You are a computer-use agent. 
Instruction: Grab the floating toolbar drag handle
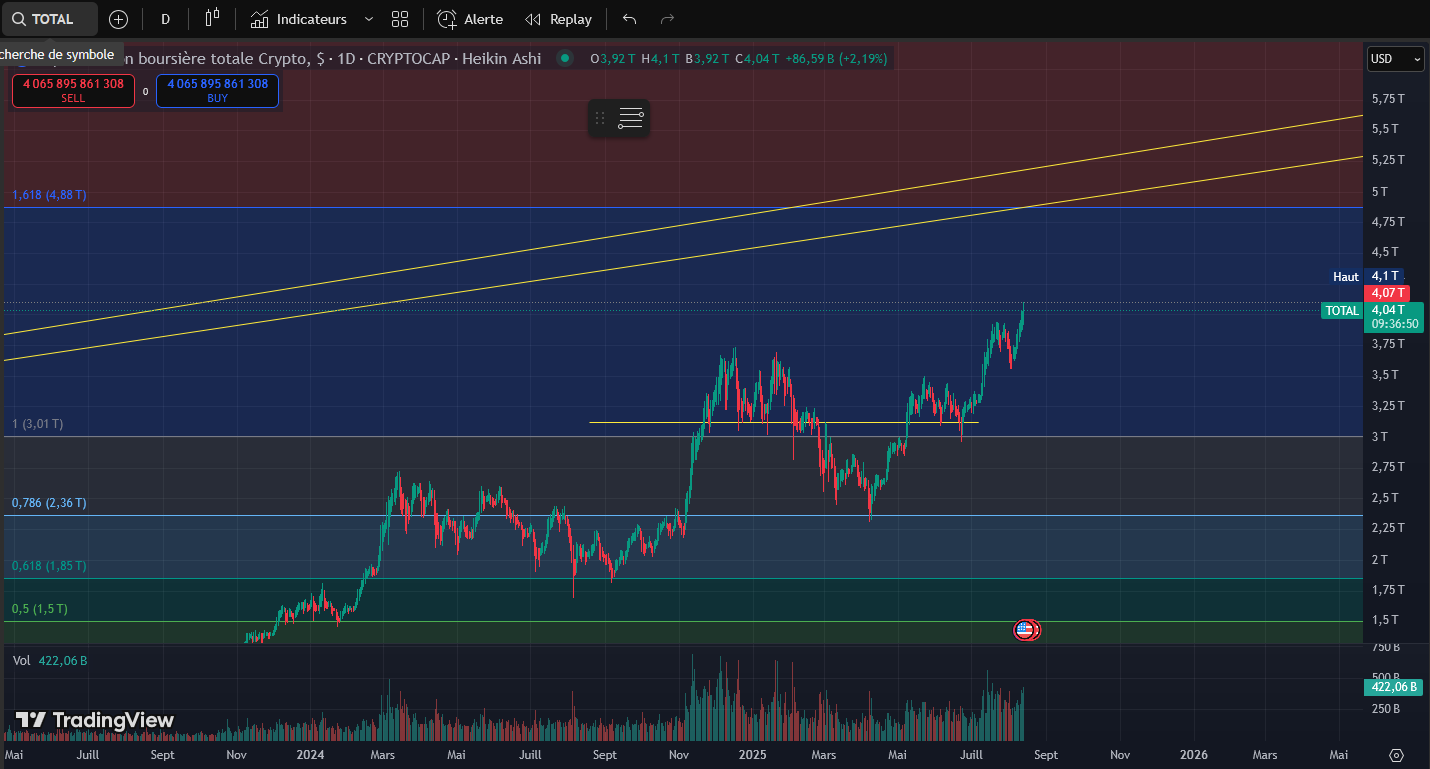[x=600, y=119]
